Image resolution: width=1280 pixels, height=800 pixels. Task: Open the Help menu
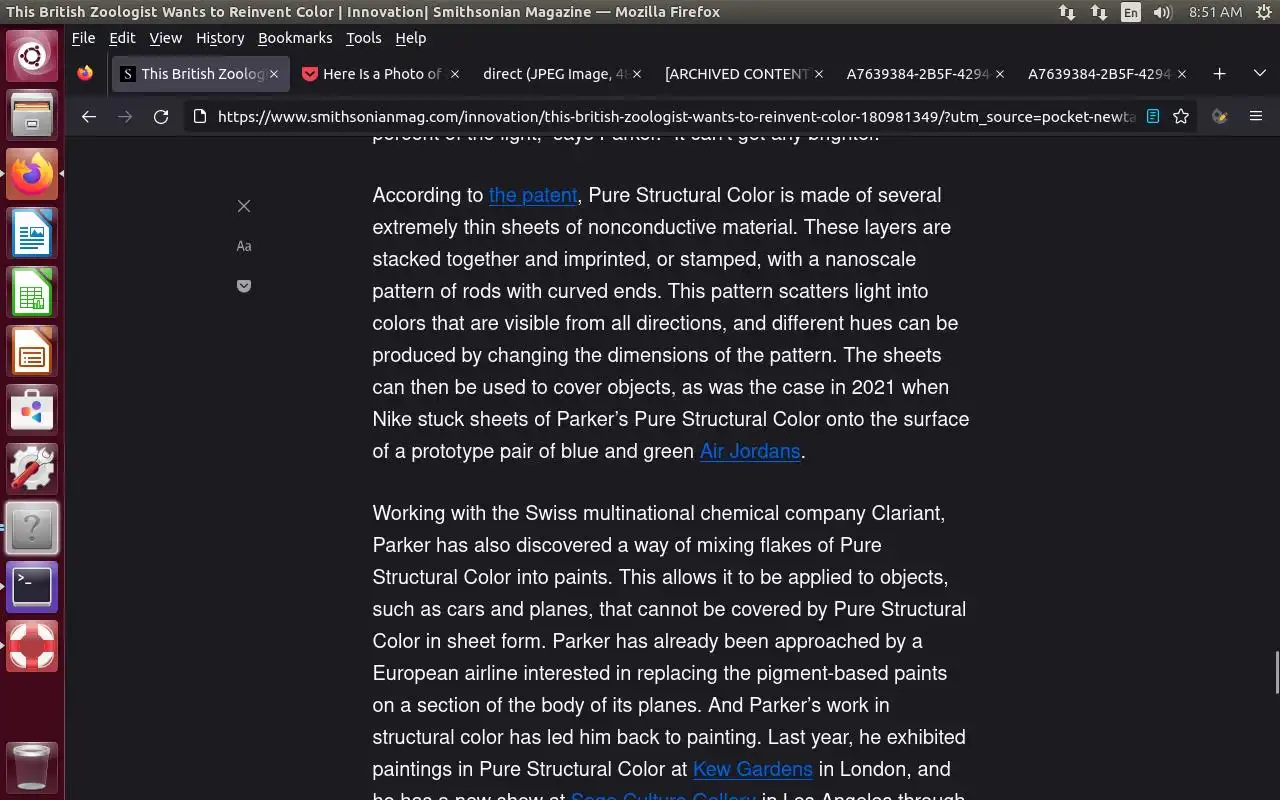411,37
